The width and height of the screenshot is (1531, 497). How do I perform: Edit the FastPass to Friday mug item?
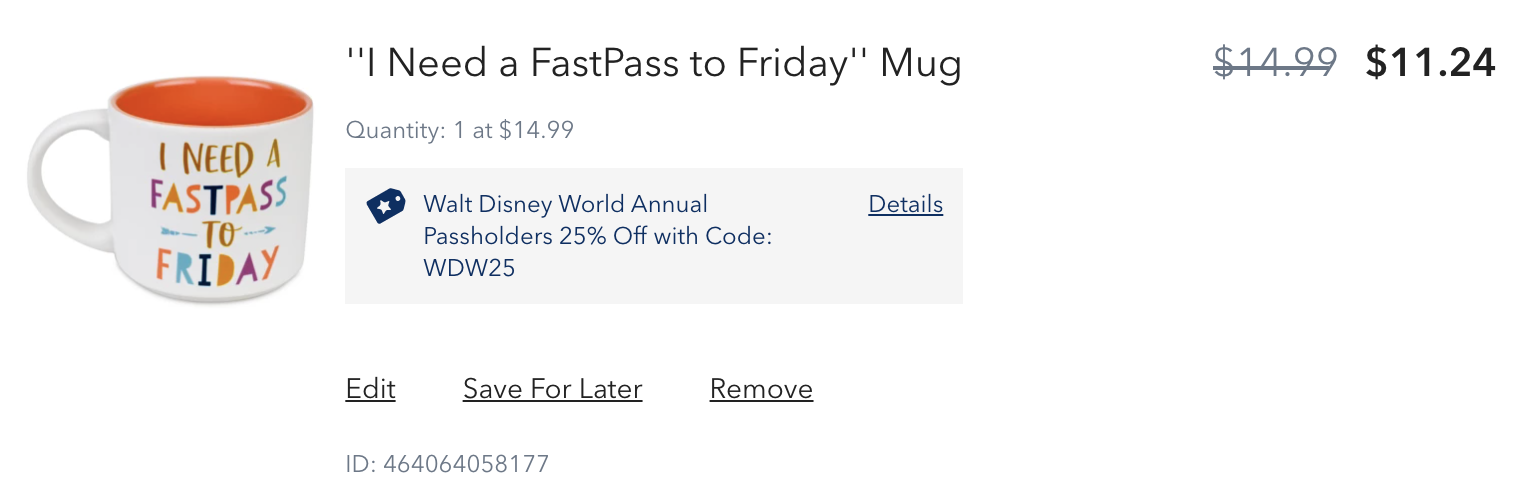coord(370,388)
